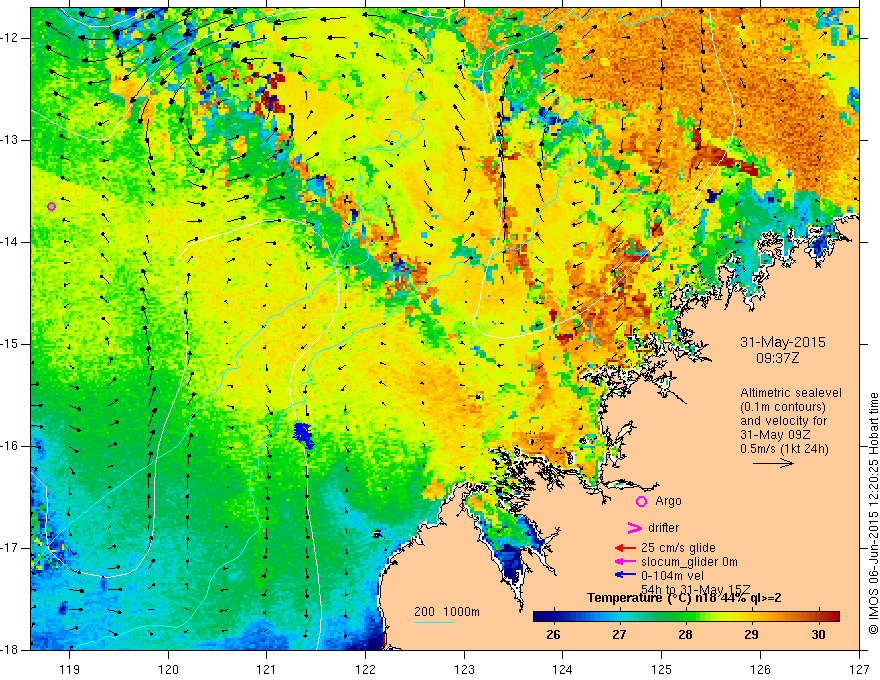
Task: Click the '25 cm/s glide' label
Action: [x=678, y=548]
